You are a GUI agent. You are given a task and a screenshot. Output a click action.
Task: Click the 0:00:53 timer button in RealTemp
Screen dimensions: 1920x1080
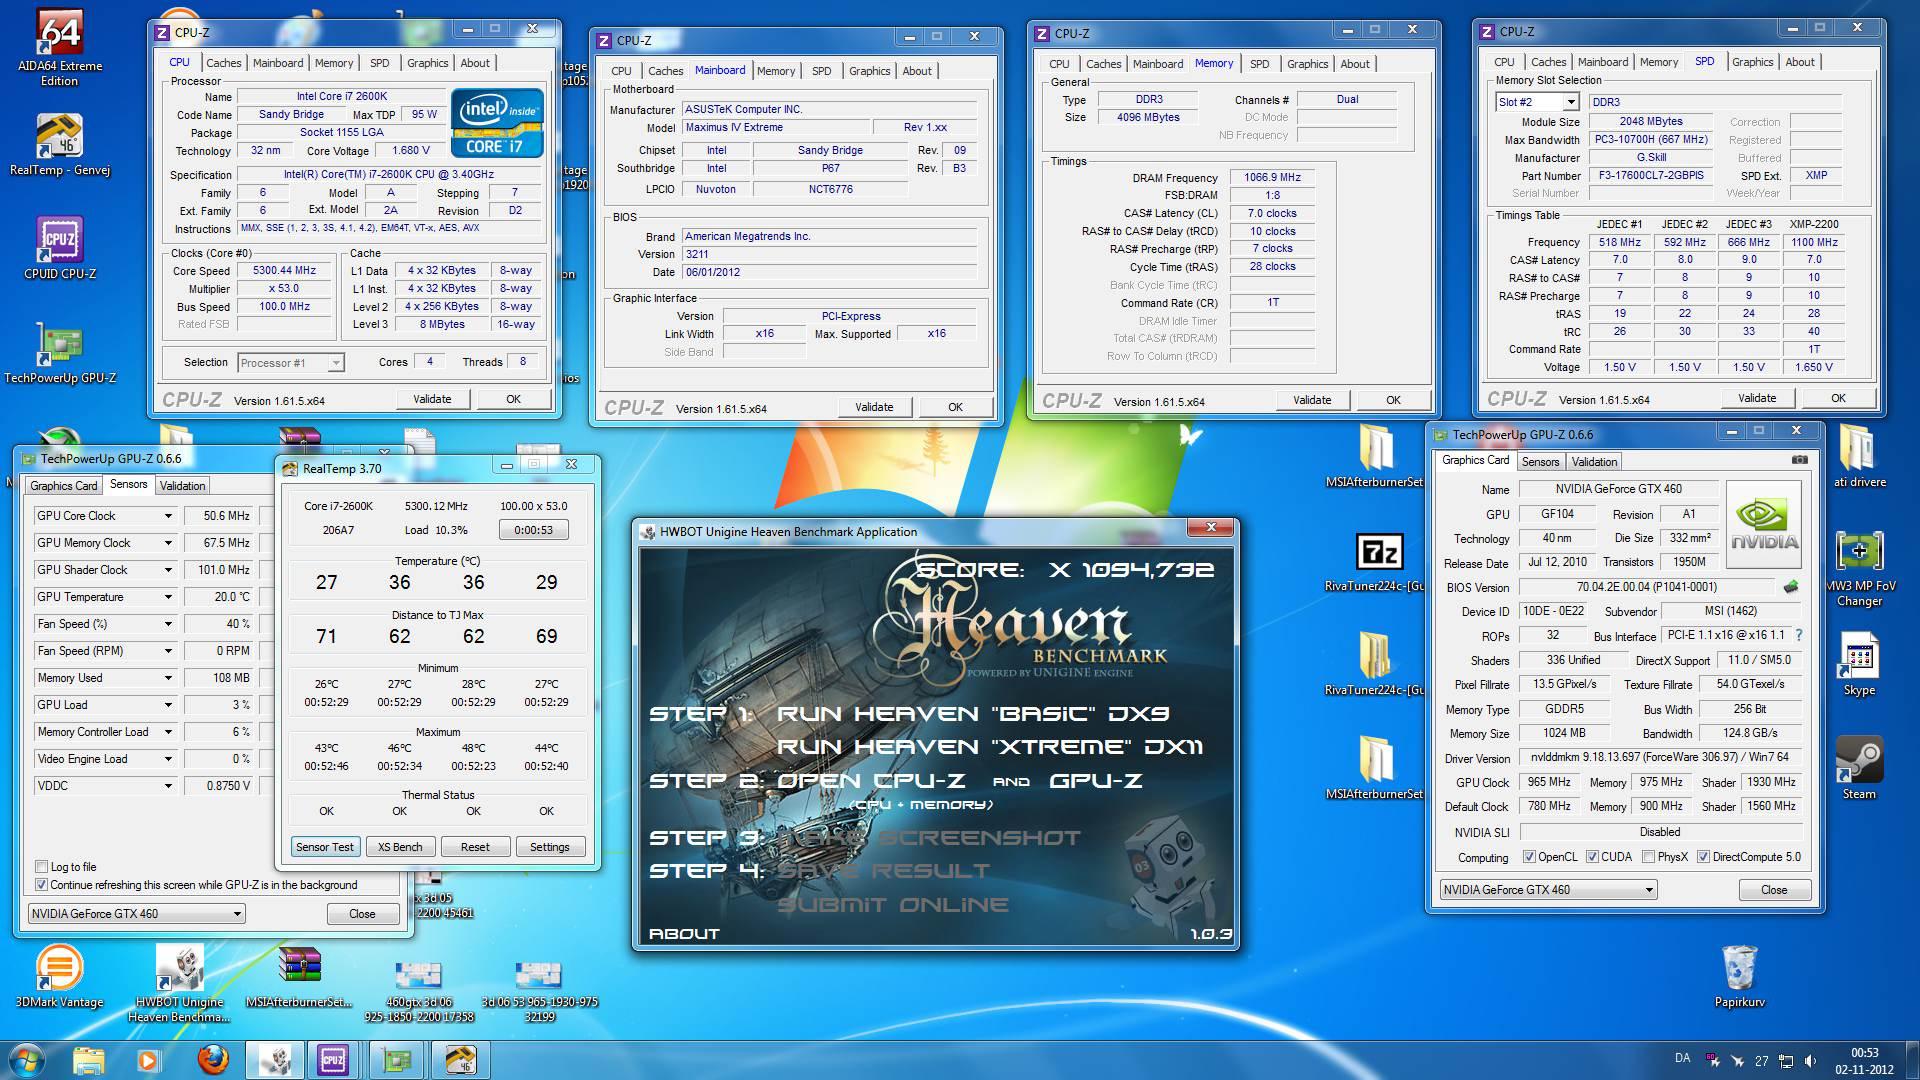(533, 530)
